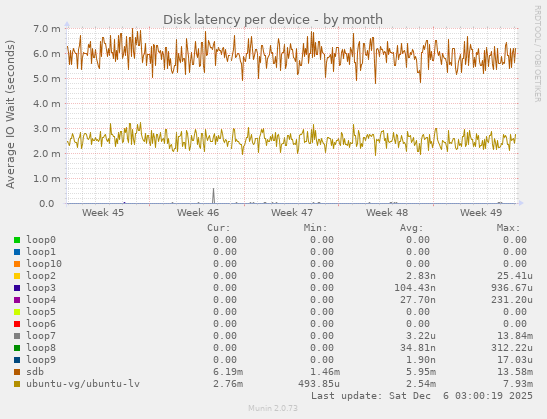Click the Average IO Wait axis title
The width and height of the screenshot is (547, 419).
pos(10,114)
